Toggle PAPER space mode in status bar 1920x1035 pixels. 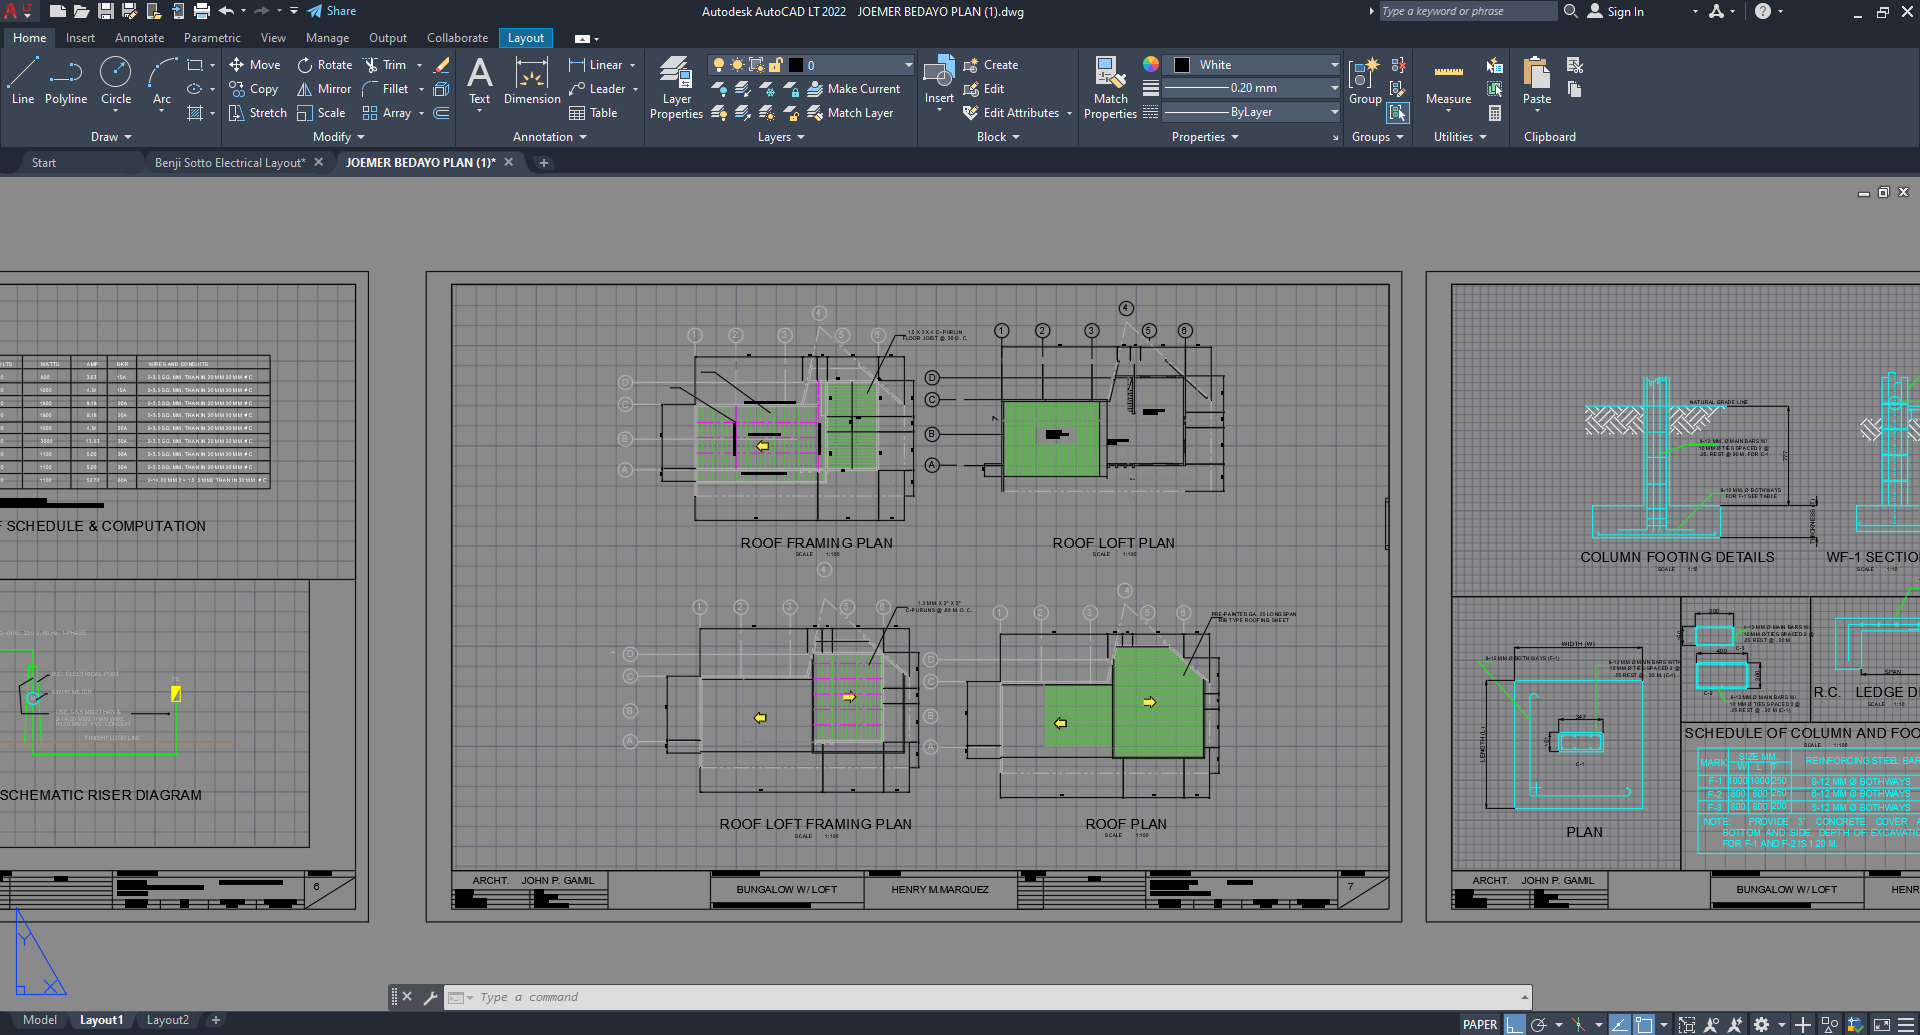[x=1479, y=1024]
